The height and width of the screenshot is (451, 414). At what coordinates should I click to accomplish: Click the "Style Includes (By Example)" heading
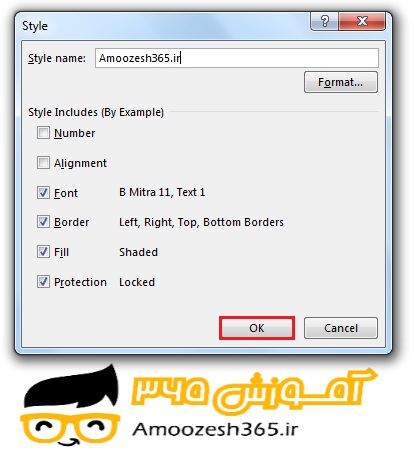click(96, 112)
